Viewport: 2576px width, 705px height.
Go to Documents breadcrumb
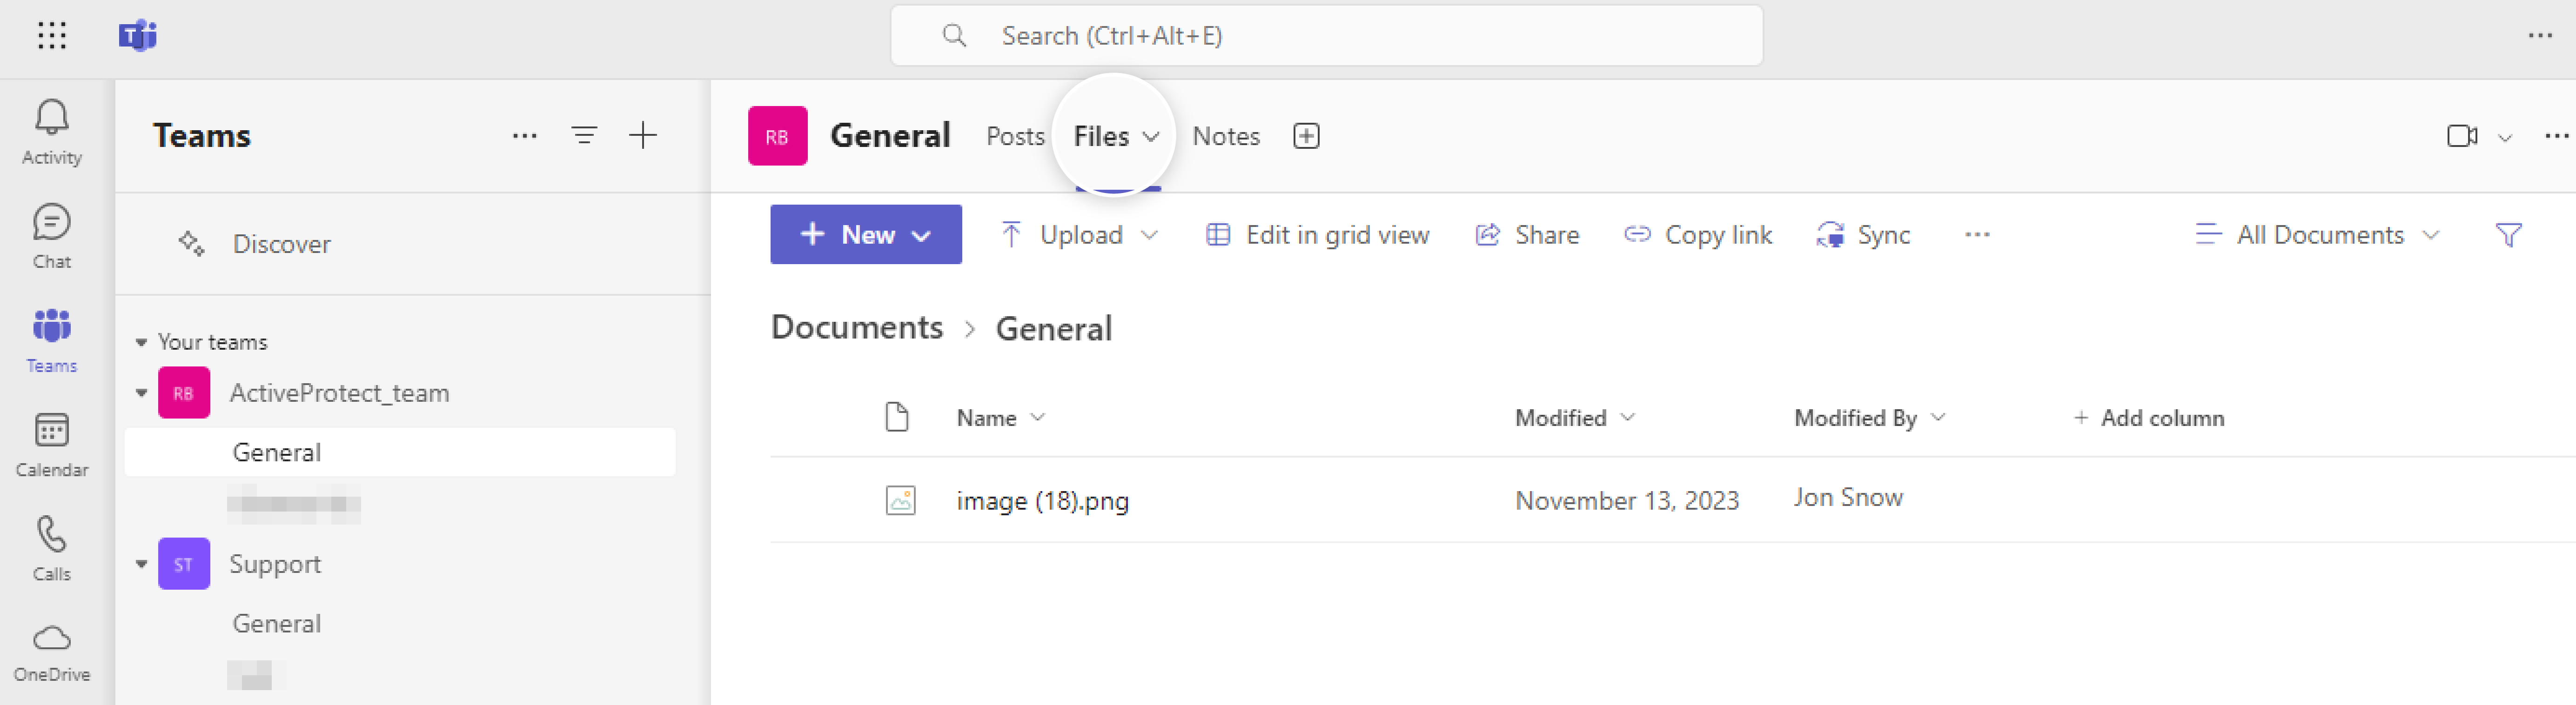tap(857, 328)
